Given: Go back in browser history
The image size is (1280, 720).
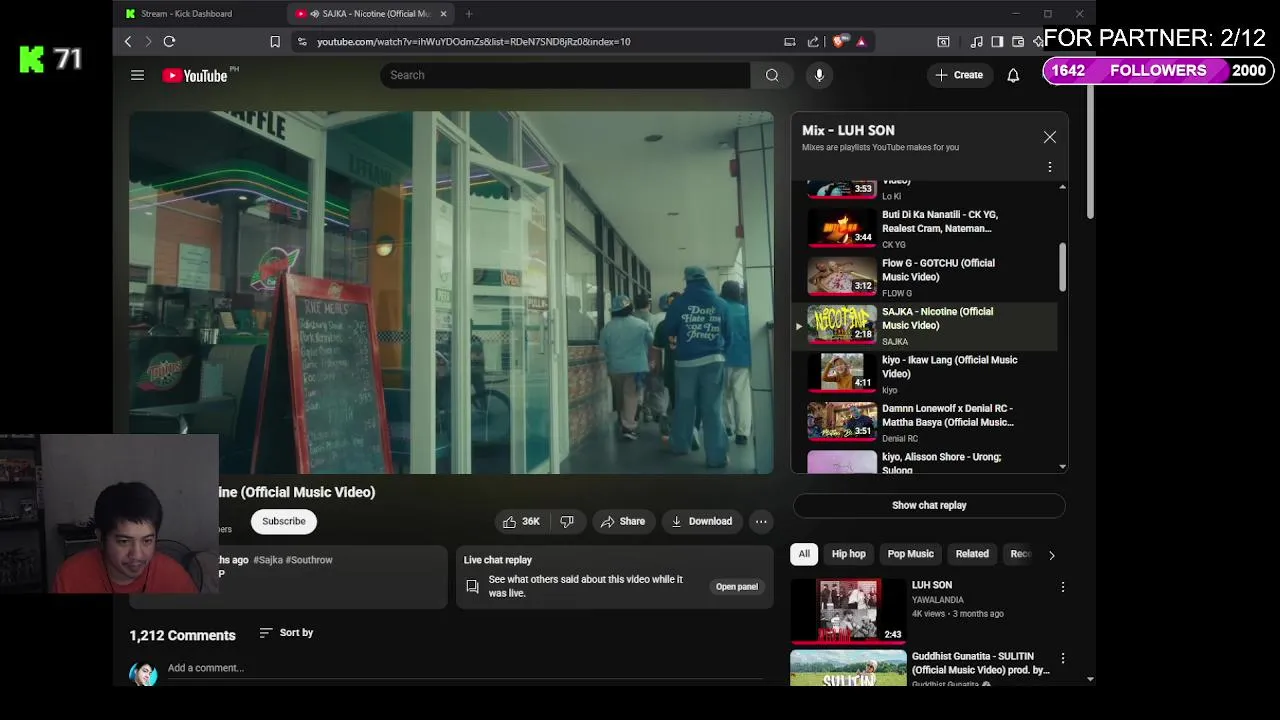Looking at the screenshot, I should (128, 41).
